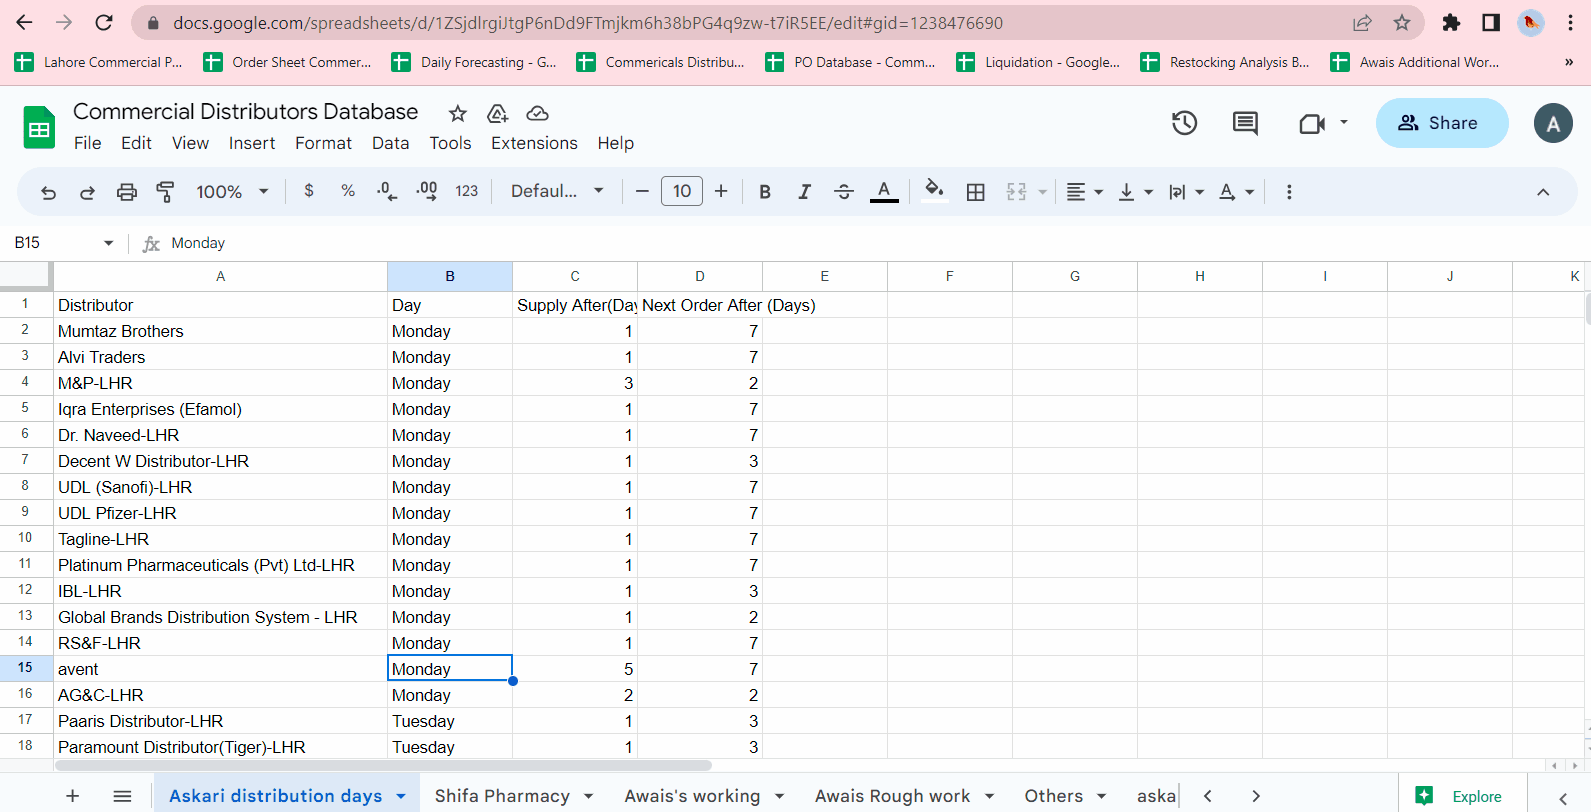Click the horizontal scrollbar of the sheet
This screenshot has width=1591, height=812.
point(383,765)
